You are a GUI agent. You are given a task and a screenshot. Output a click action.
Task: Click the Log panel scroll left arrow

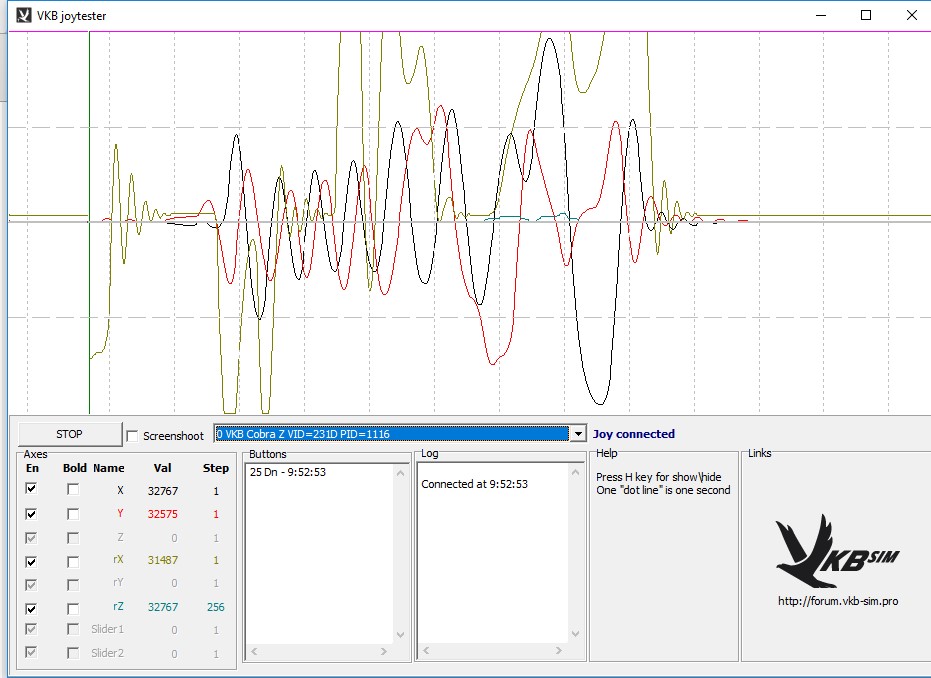pos(426,651)
